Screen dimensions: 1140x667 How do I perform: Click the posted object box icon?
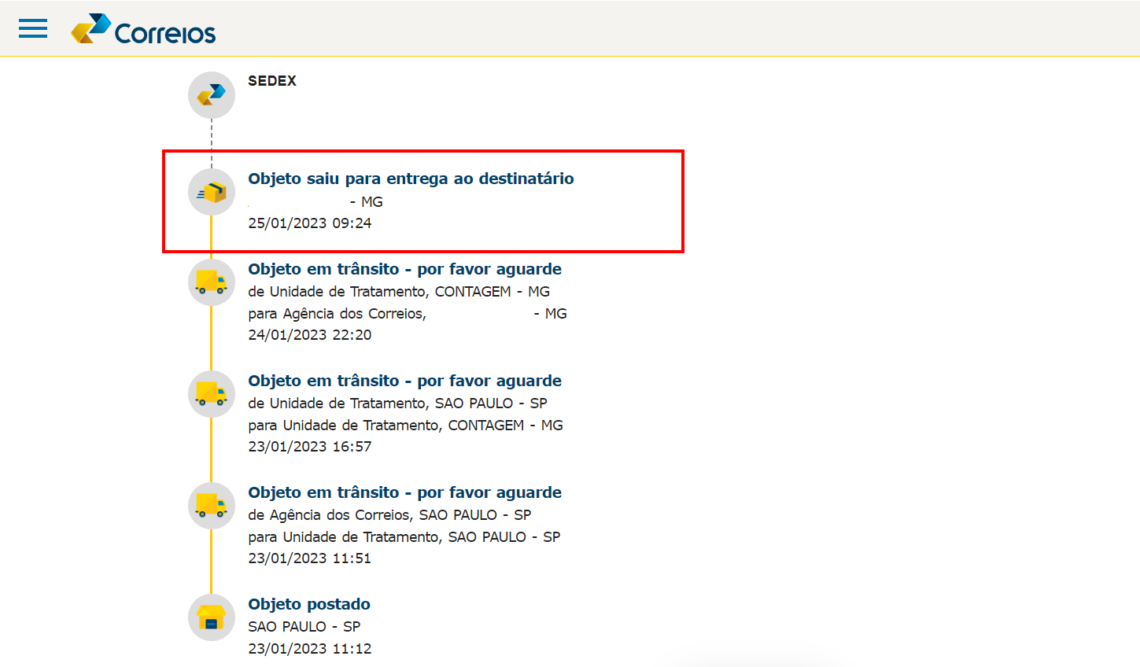(x=211, y=617)
